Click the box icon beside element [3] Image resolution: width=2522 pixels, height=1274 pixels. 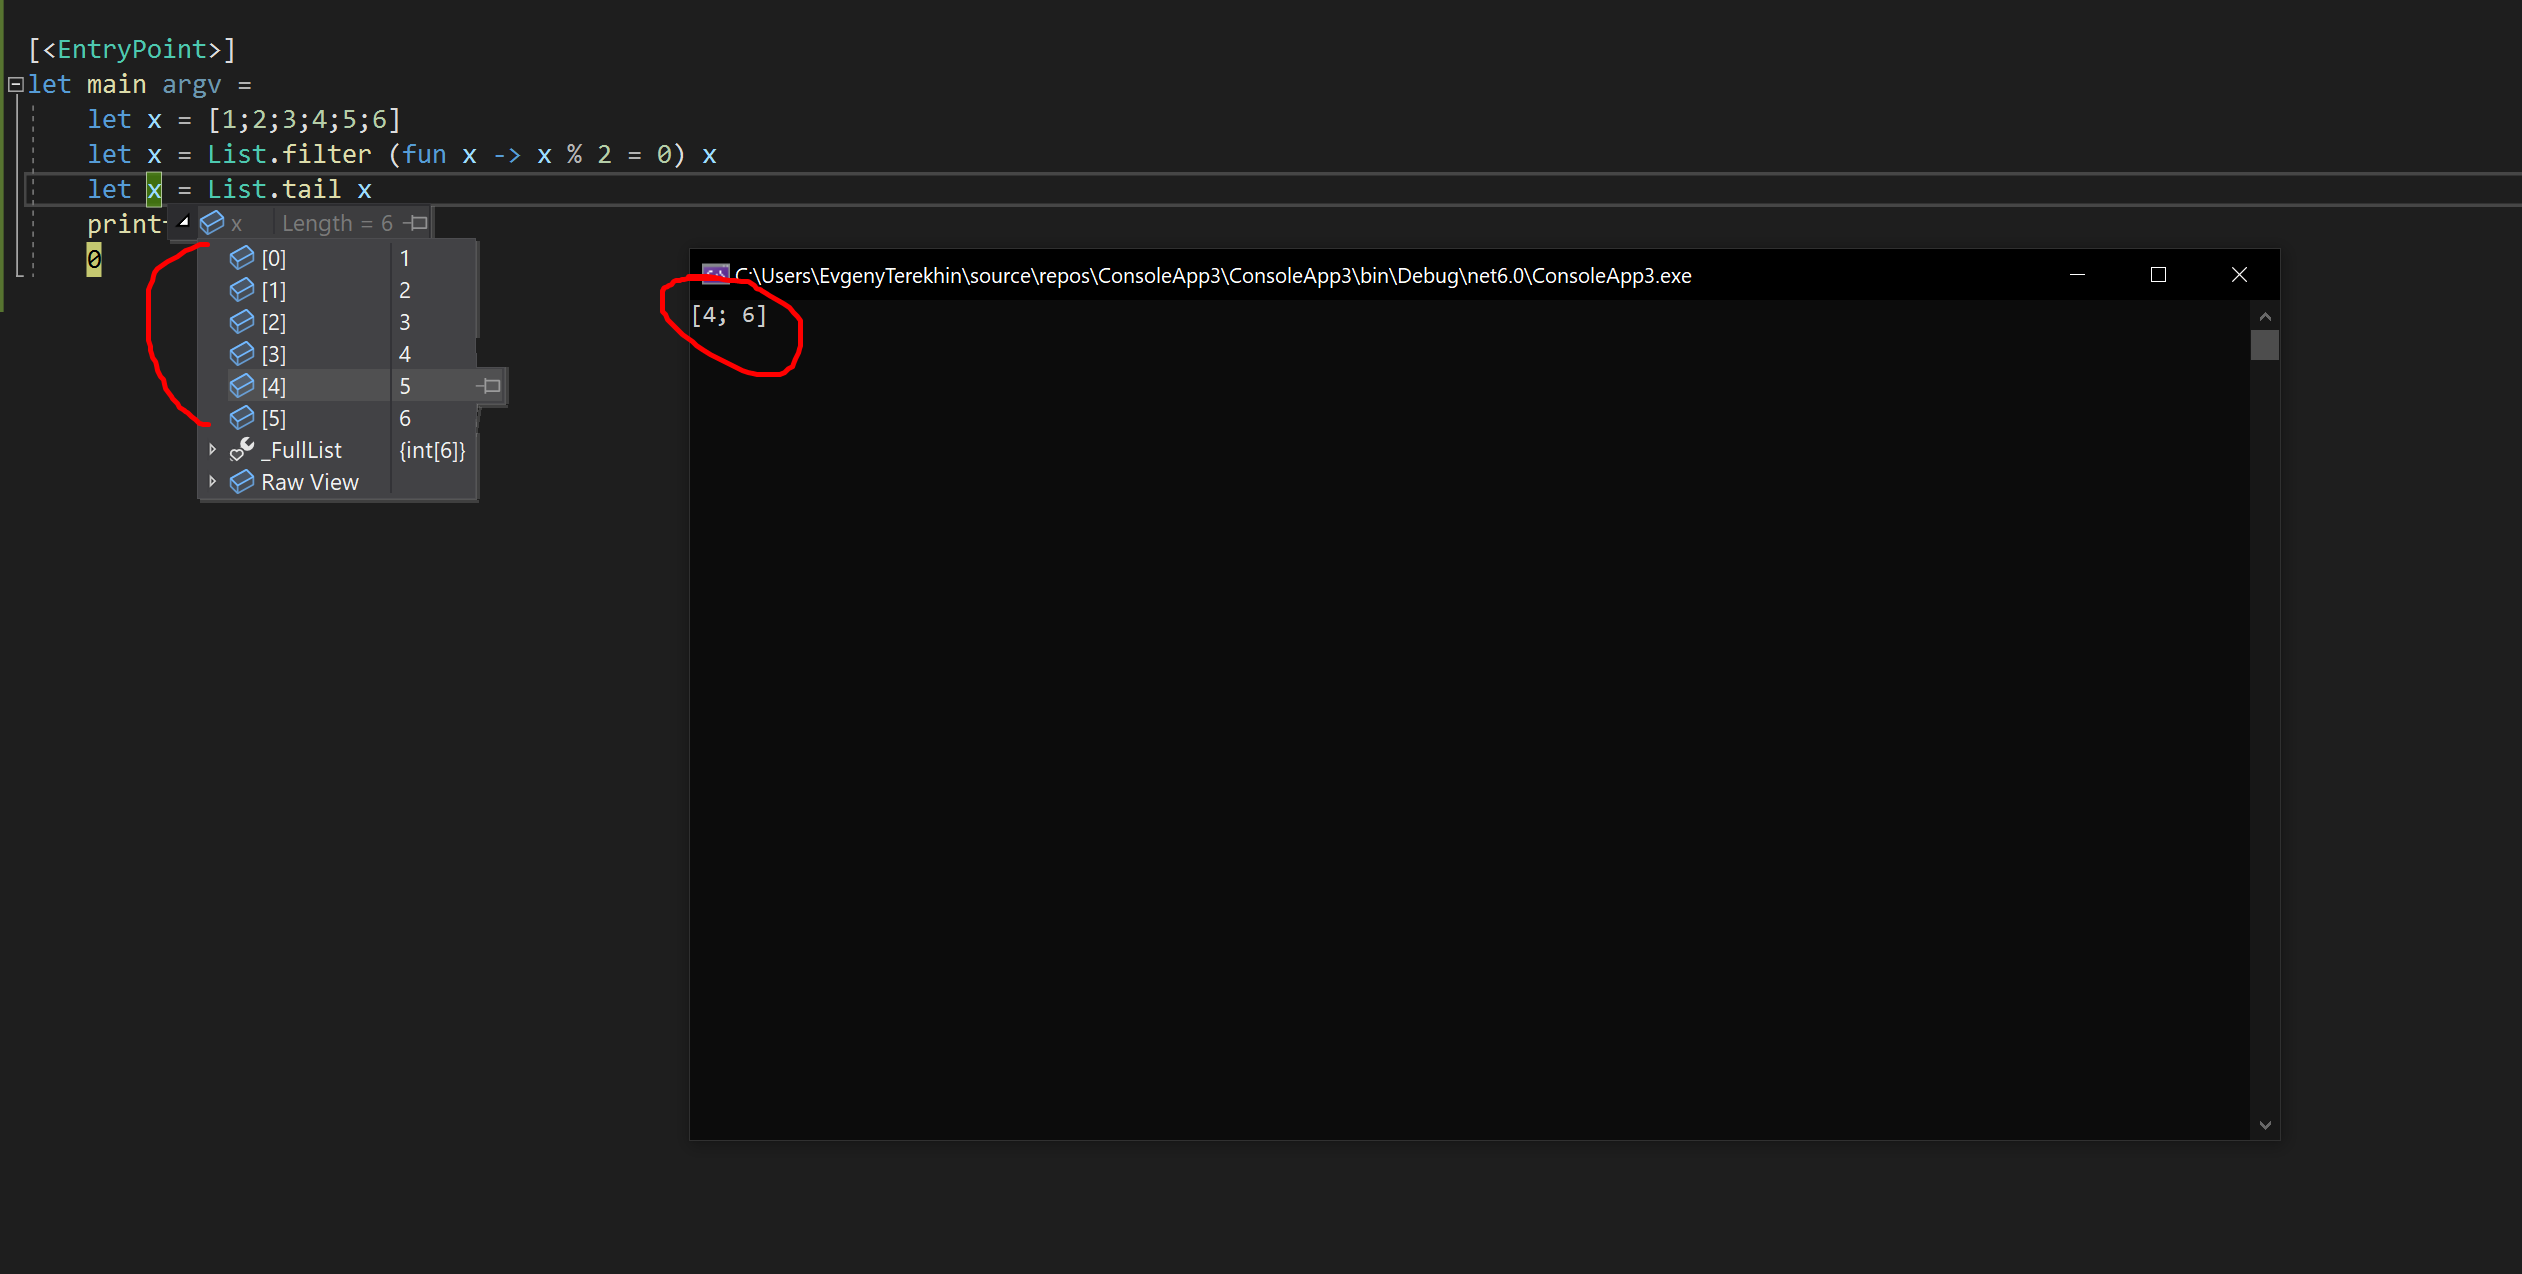[x=242, y=353]
